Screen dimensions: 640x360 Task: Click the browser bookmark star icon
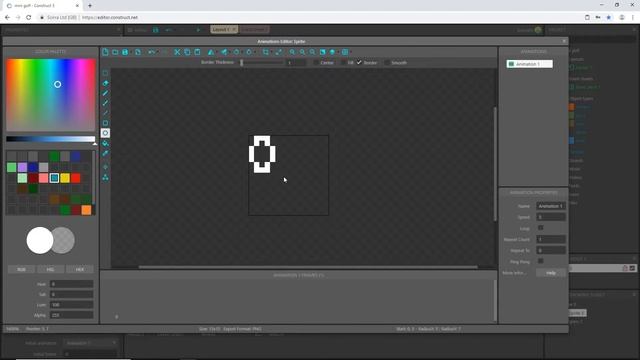coord(609,18)
